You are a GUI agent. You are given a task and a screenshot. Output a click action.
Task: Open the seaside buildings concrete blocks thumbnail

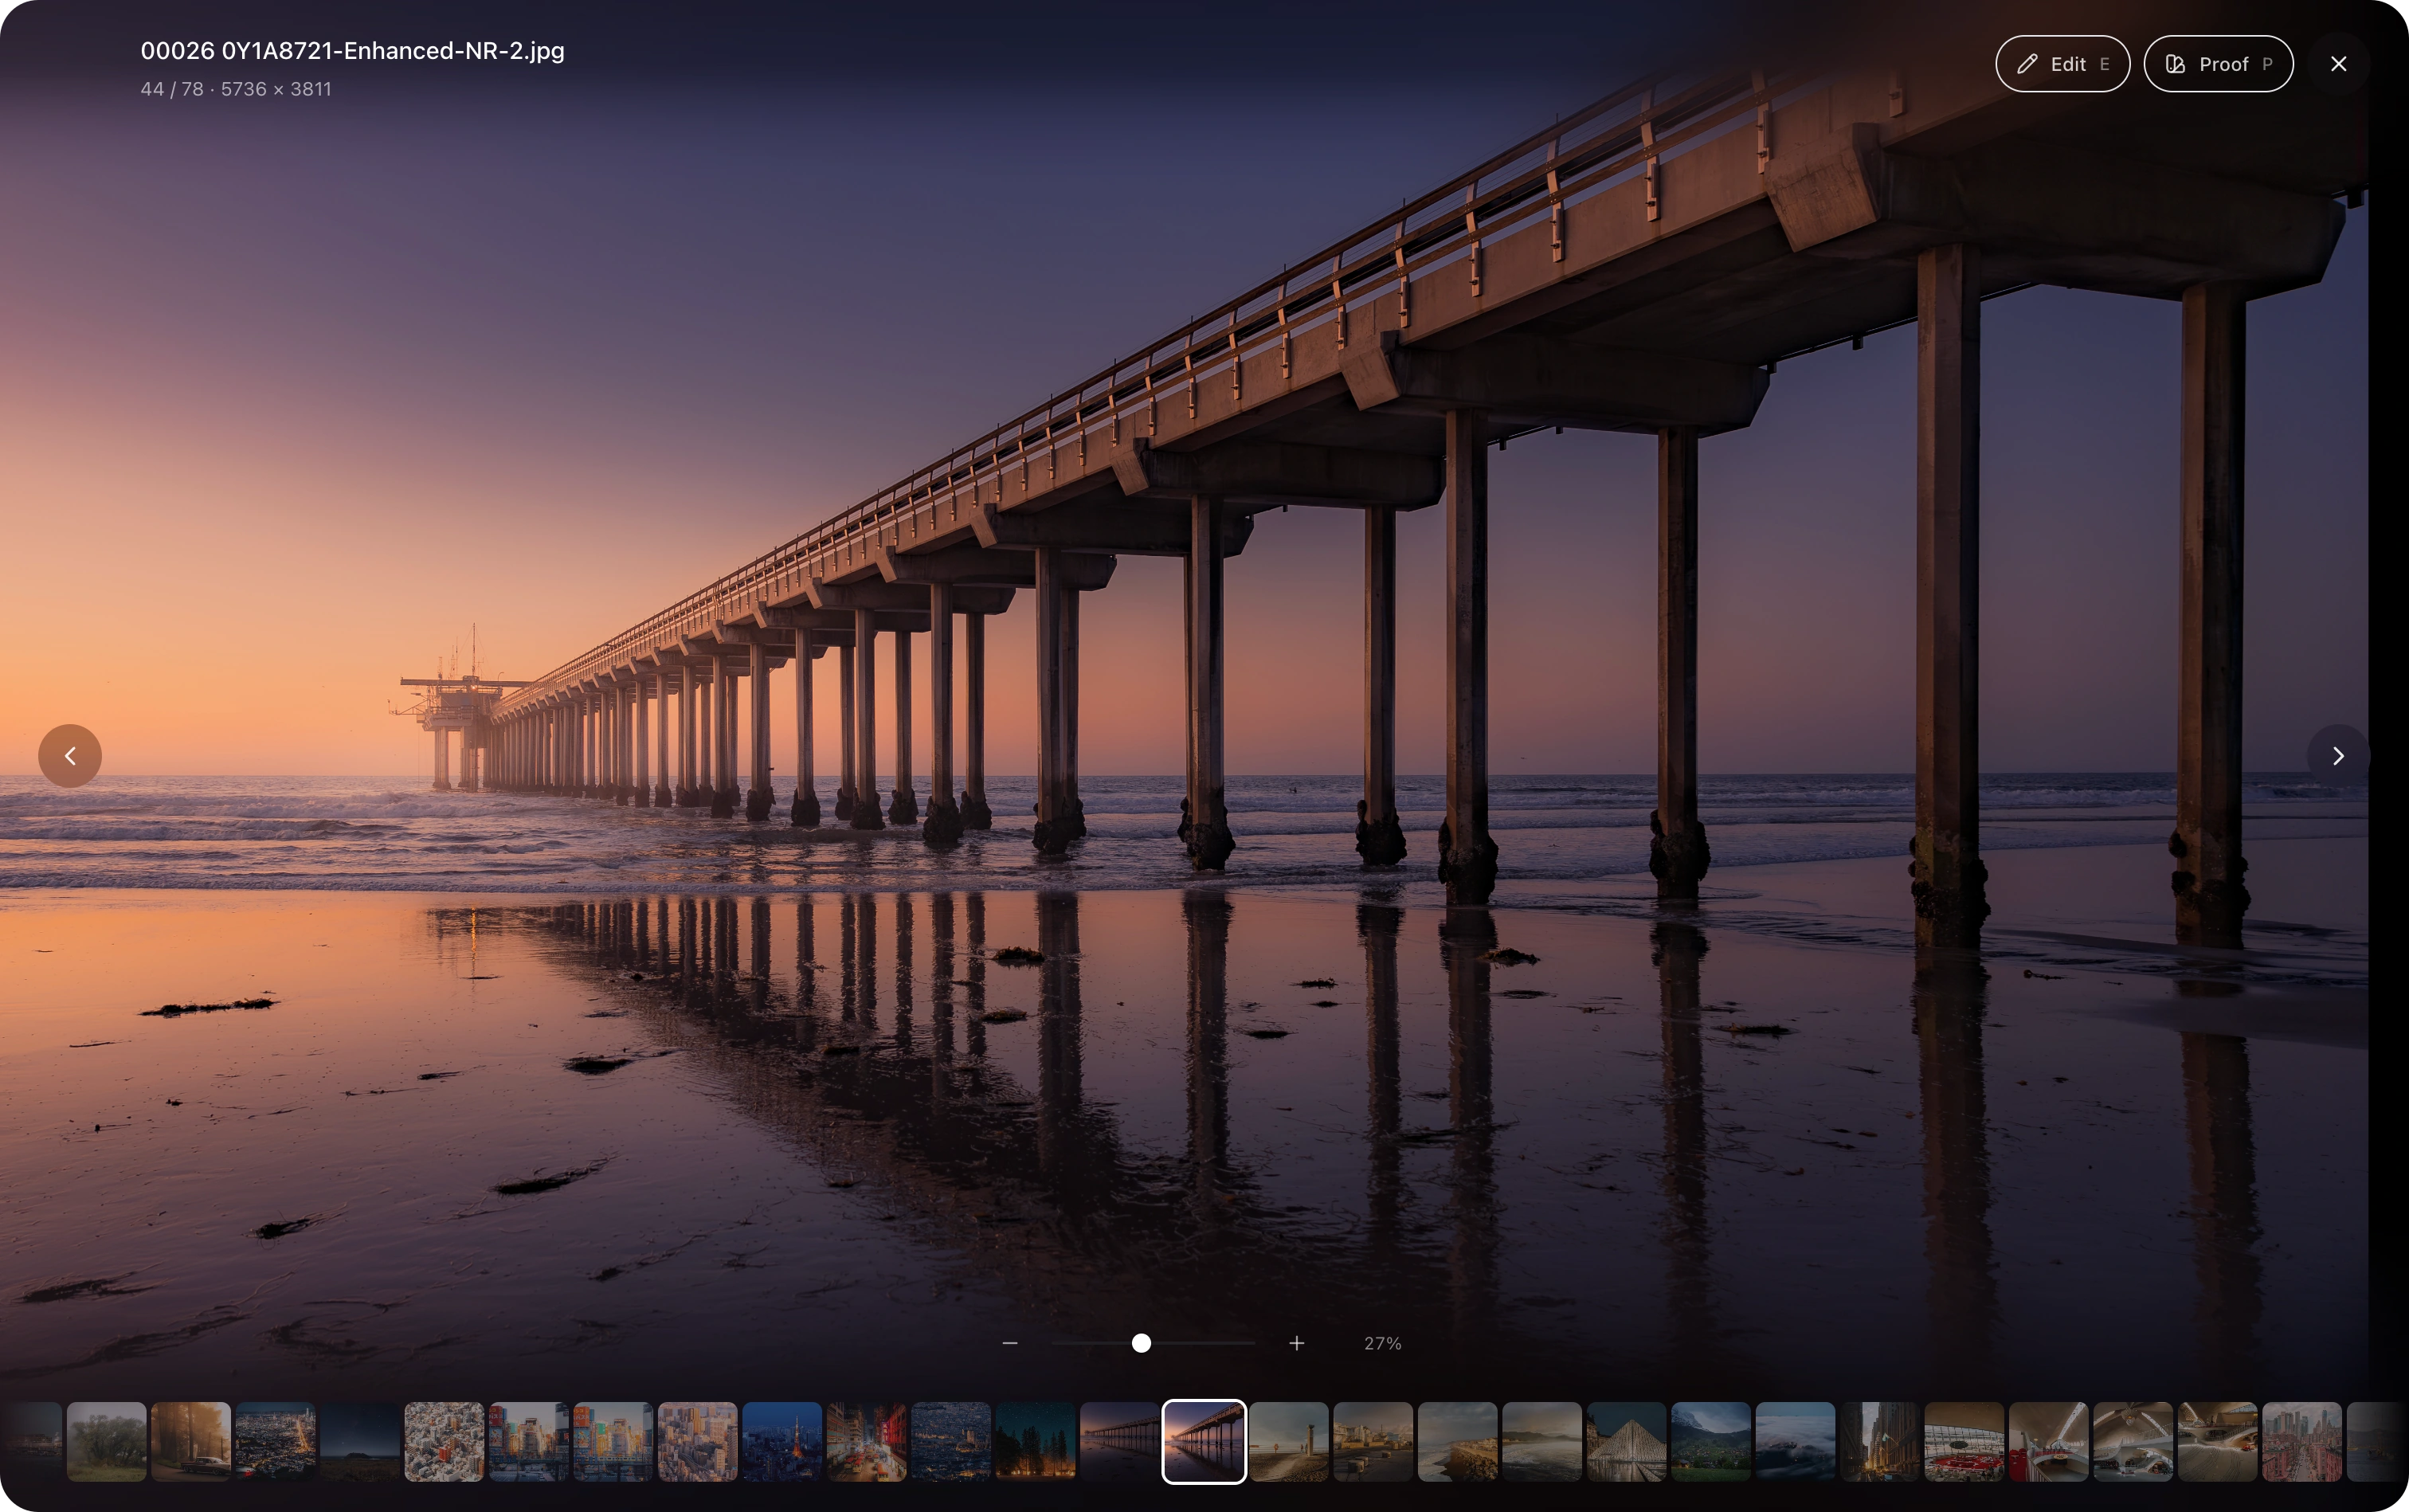(x=1373, y=1441)
